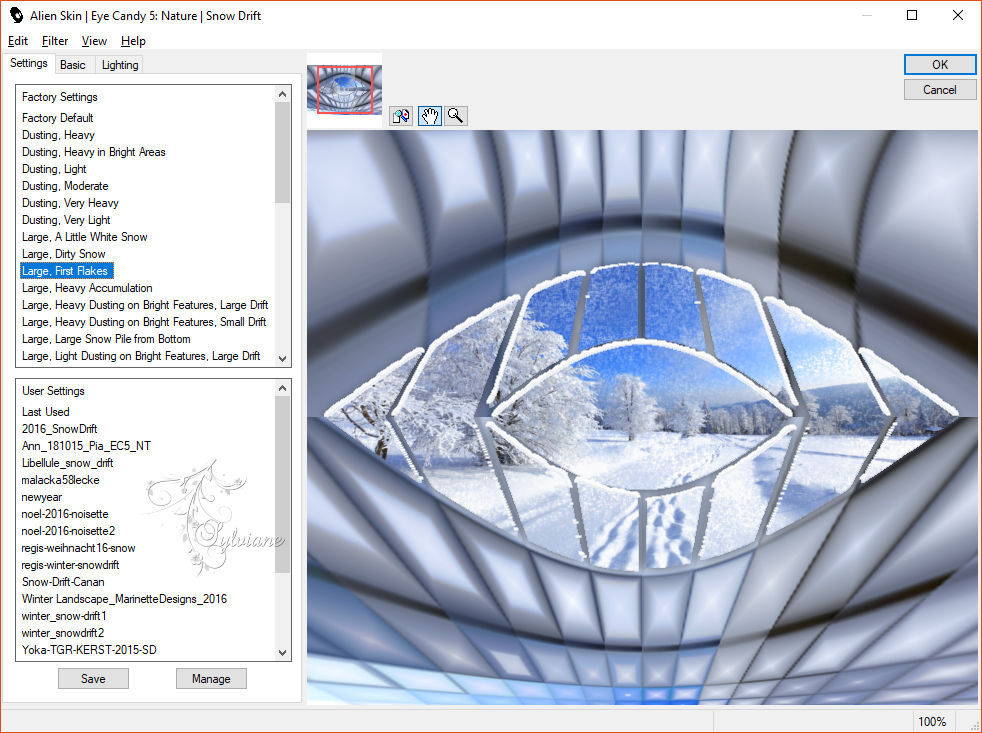Select the magnifier zoom tool

(x=456, y=116)
